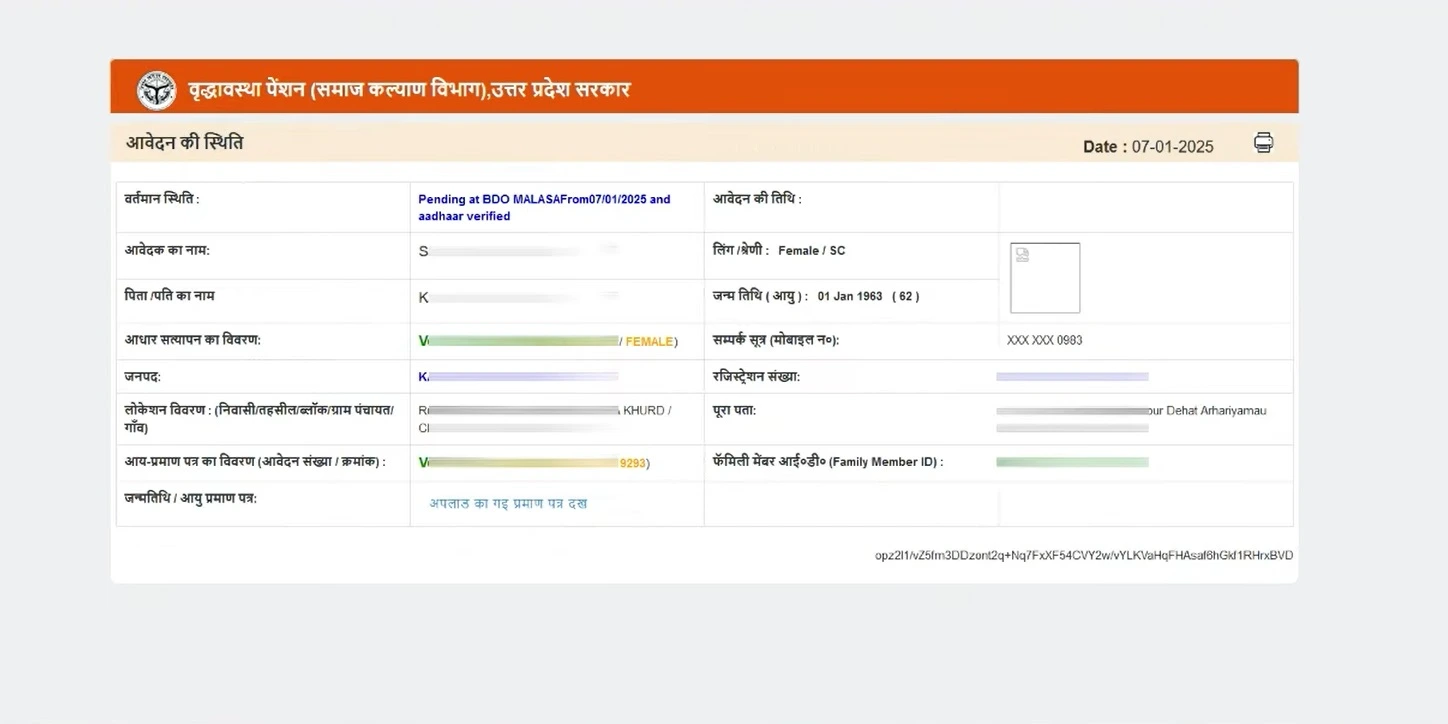Click the 'वर्तमान स्थिति' label
Image resolution: width=1448 pixels, height=724 pixels.
click(x=162, y=199)
